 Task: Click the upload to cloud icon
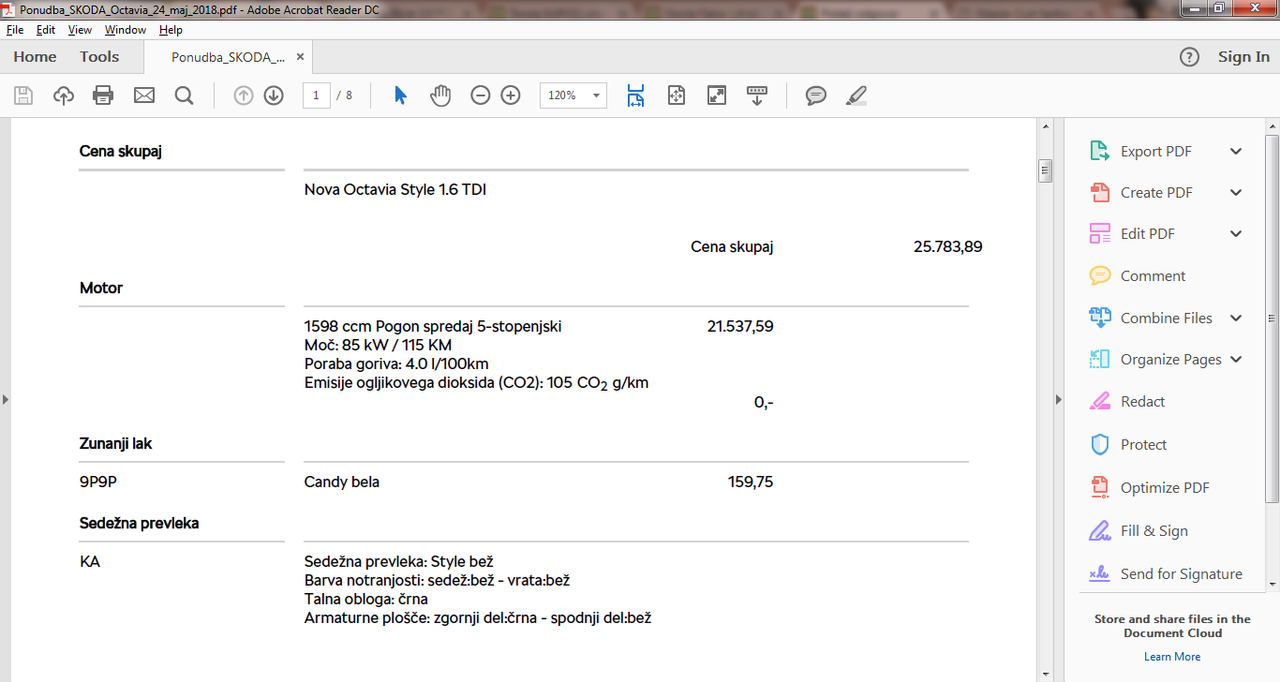click(63, 96)
